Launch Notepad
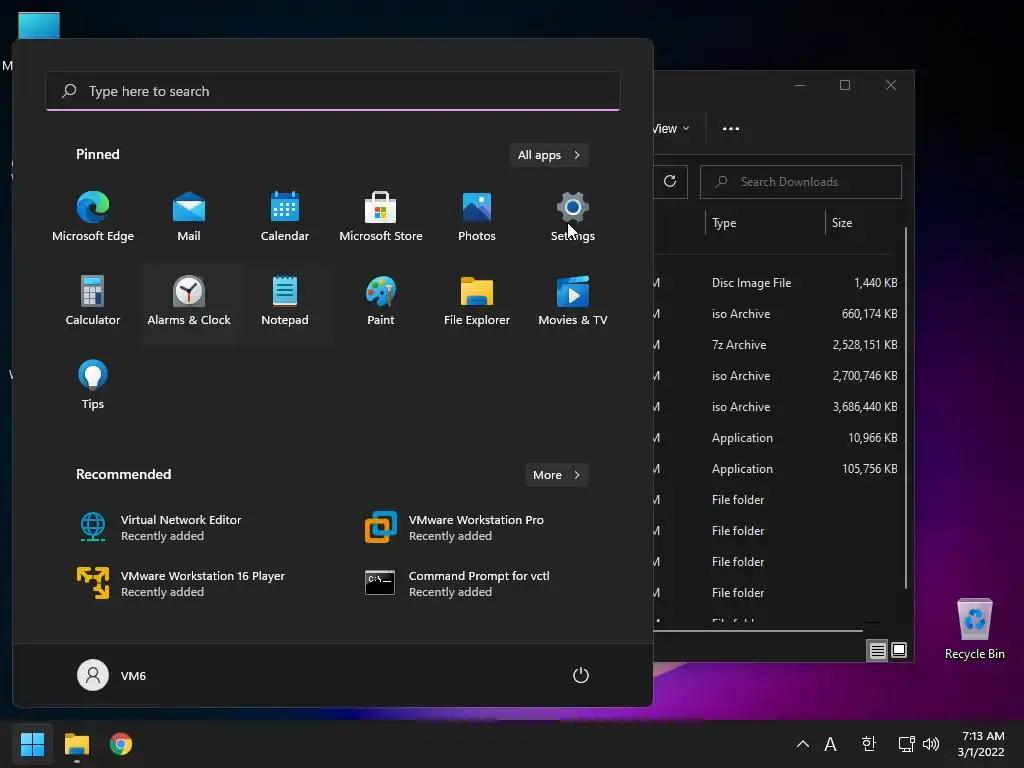This screenshot has height=768, width=1024. (x=285, y=301)
